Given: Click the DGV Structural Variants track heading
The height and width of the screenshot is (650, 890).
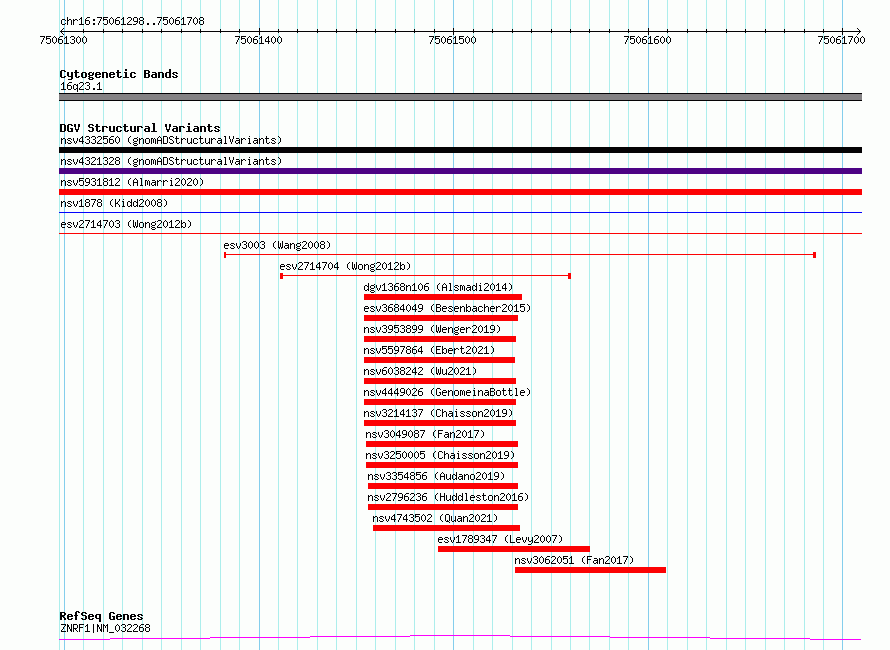Looking at the screenshot, I should point(140,128).
